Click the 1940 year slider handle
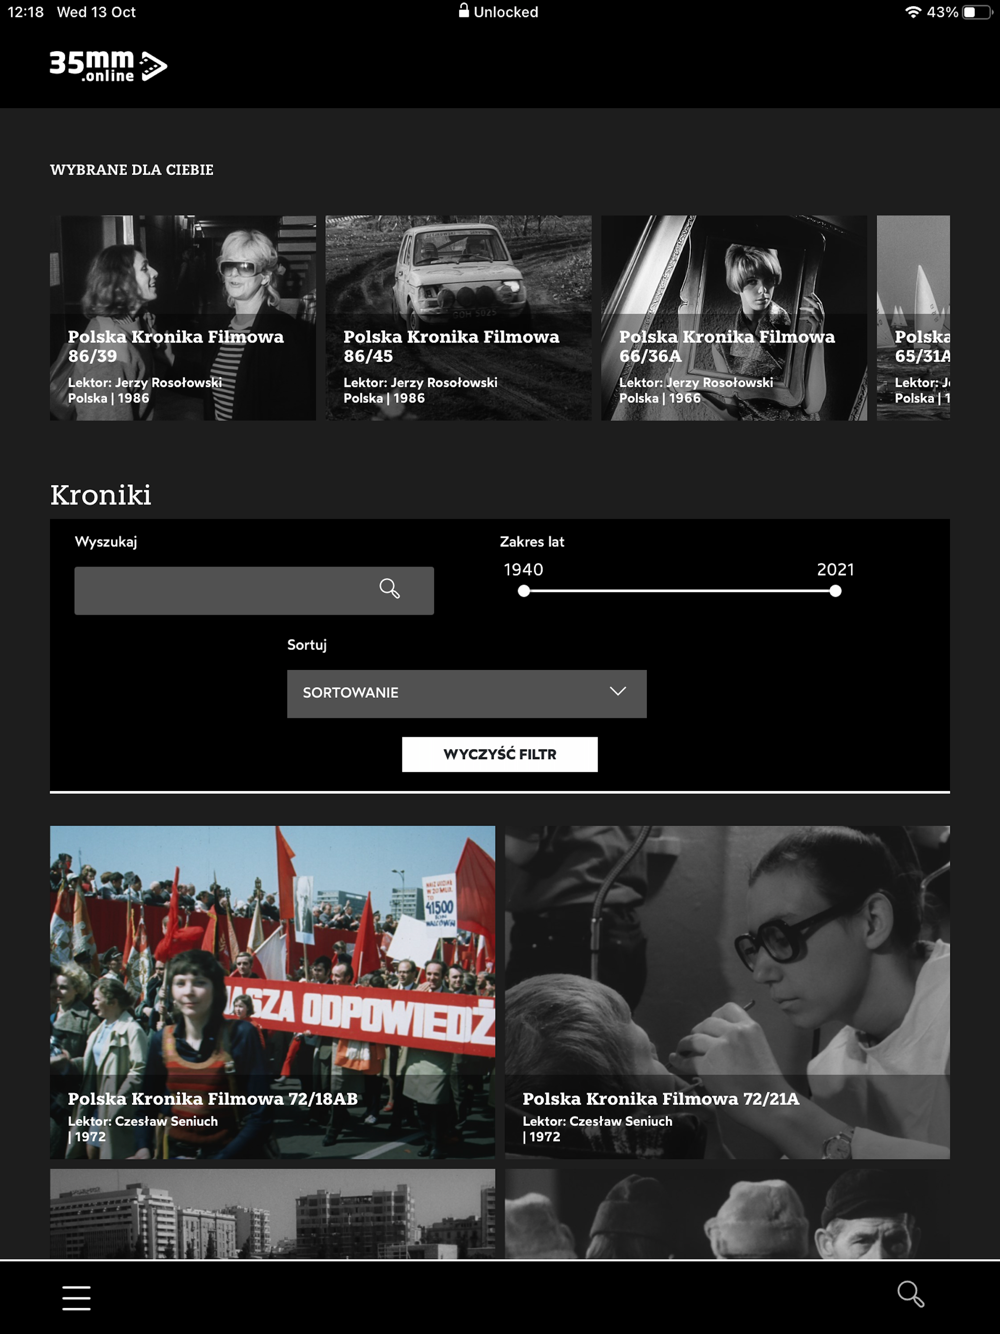The image size is (1000, 1334). pyautogui.click(x=523, y=591)
